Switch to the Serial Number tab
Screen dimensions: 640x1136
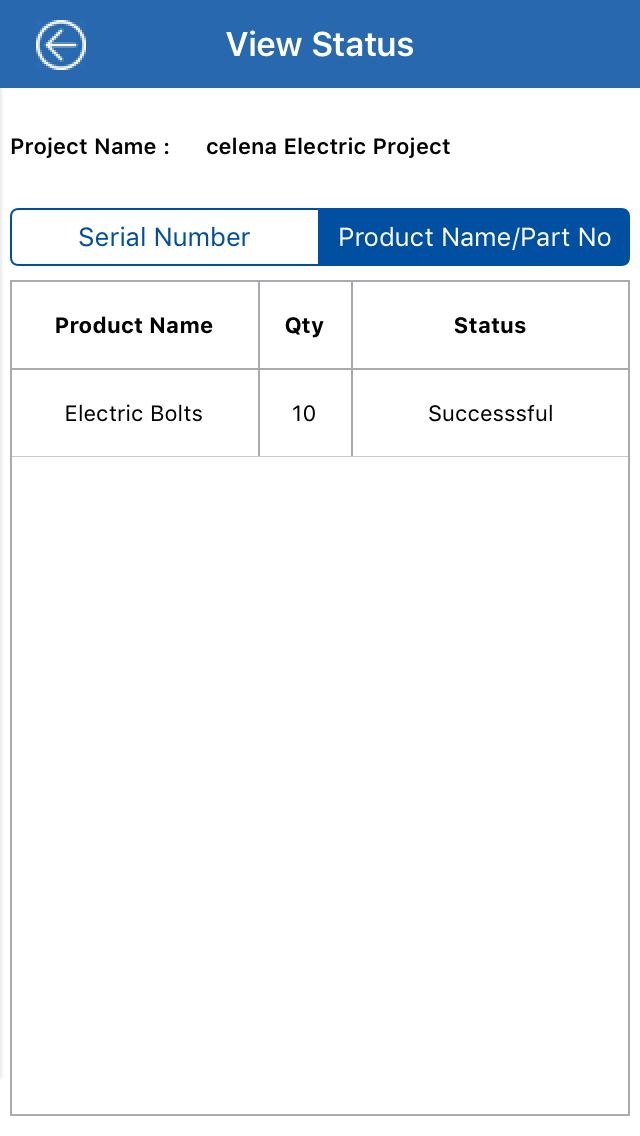pyautogui.click(x=165, y=237)
